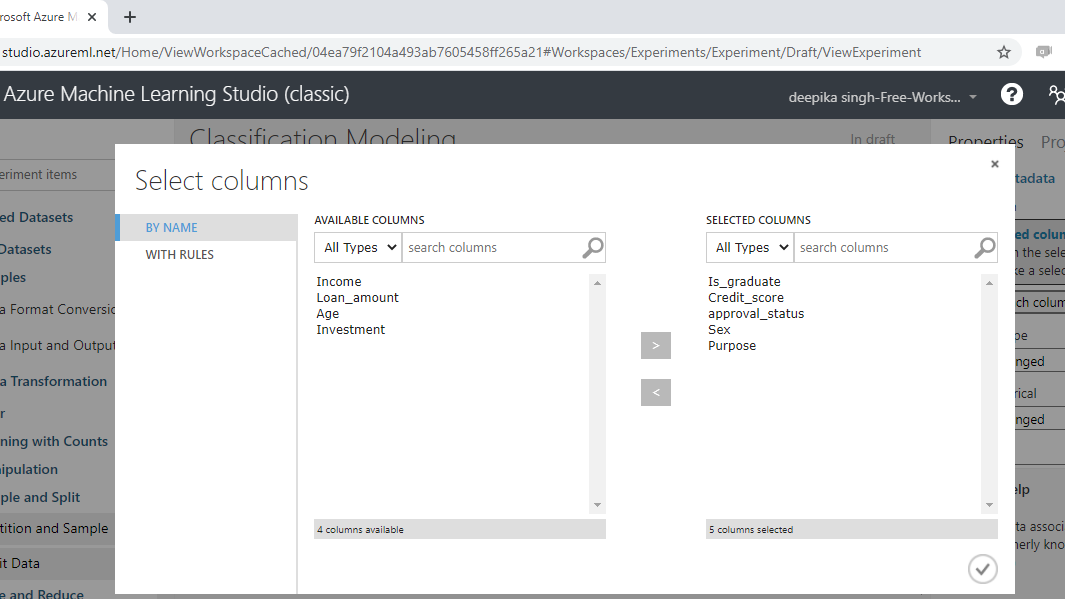
Task: Select the Investment column
Action: 350,329
